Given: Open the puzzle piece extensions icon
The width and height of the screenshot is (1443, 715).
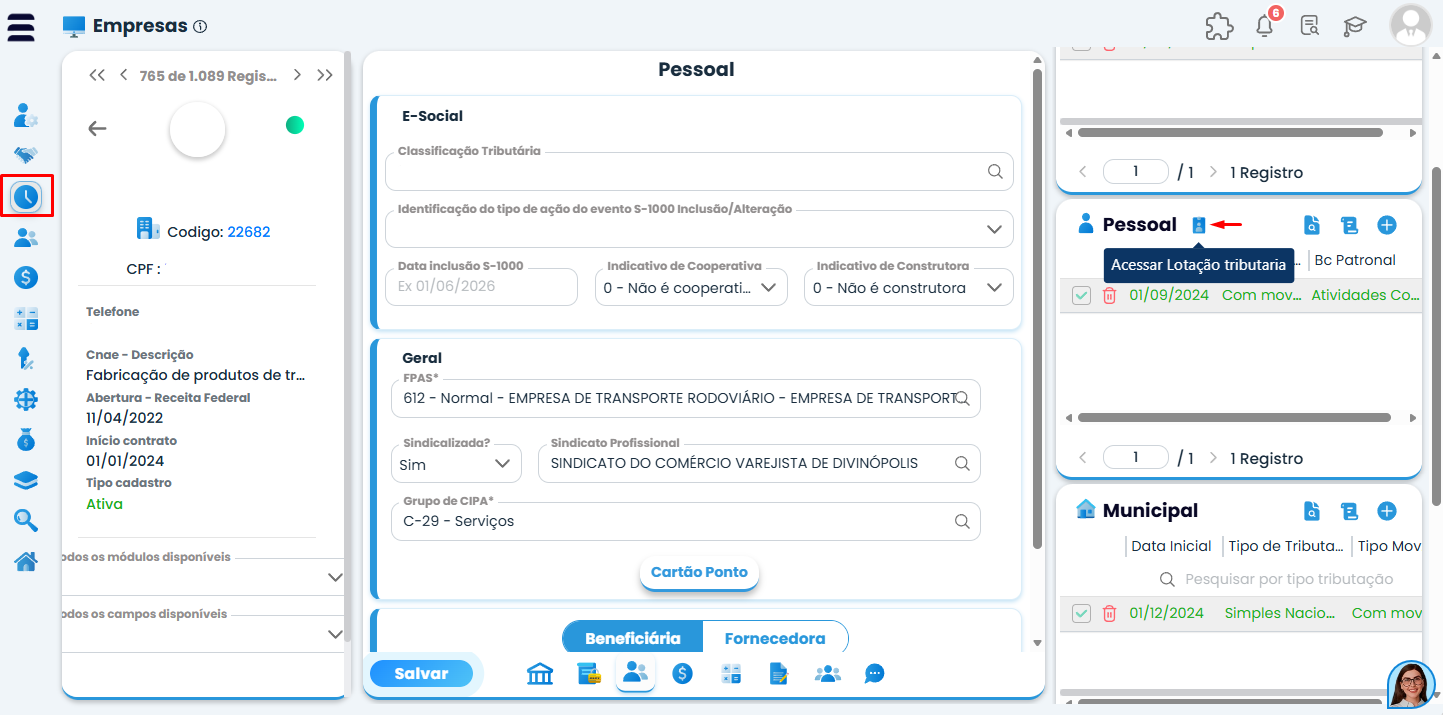Looking at the screenshot, I should tap(1219, 27).
